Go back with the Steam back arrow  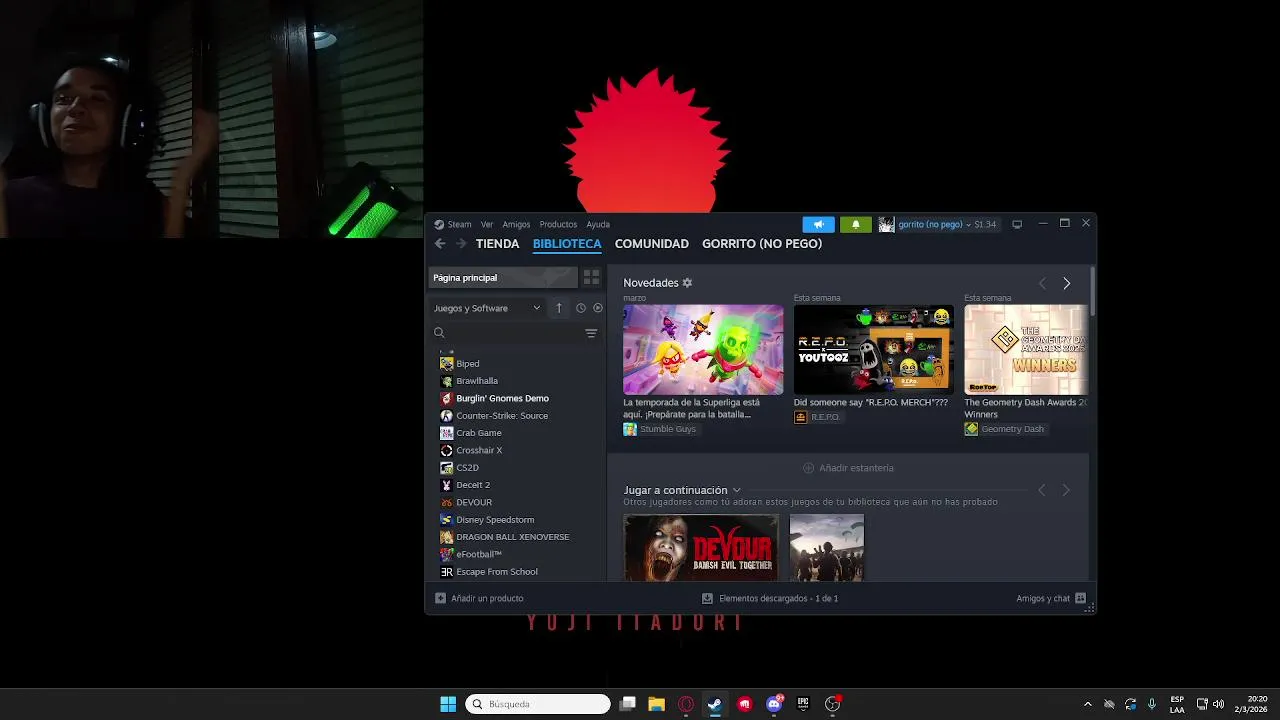(x=440, y=244)
